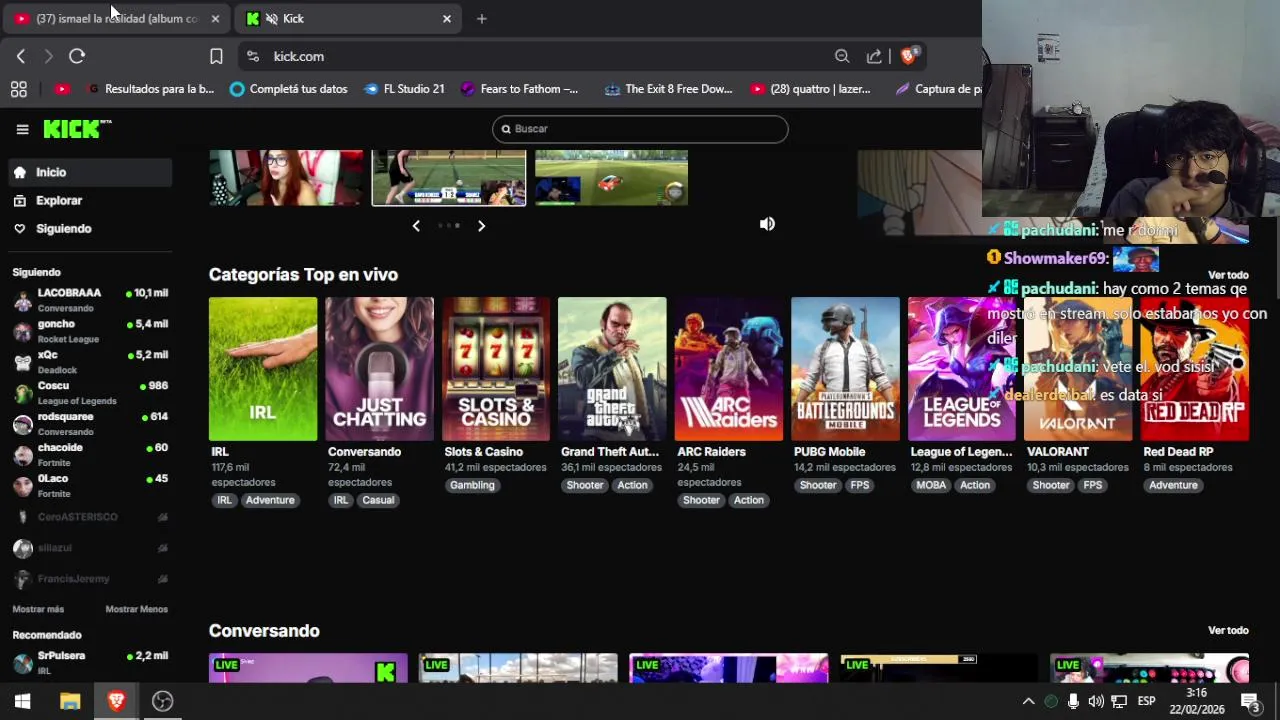Click the Casual tag under Conversando

pyautogui.click(x=378, y=500)
